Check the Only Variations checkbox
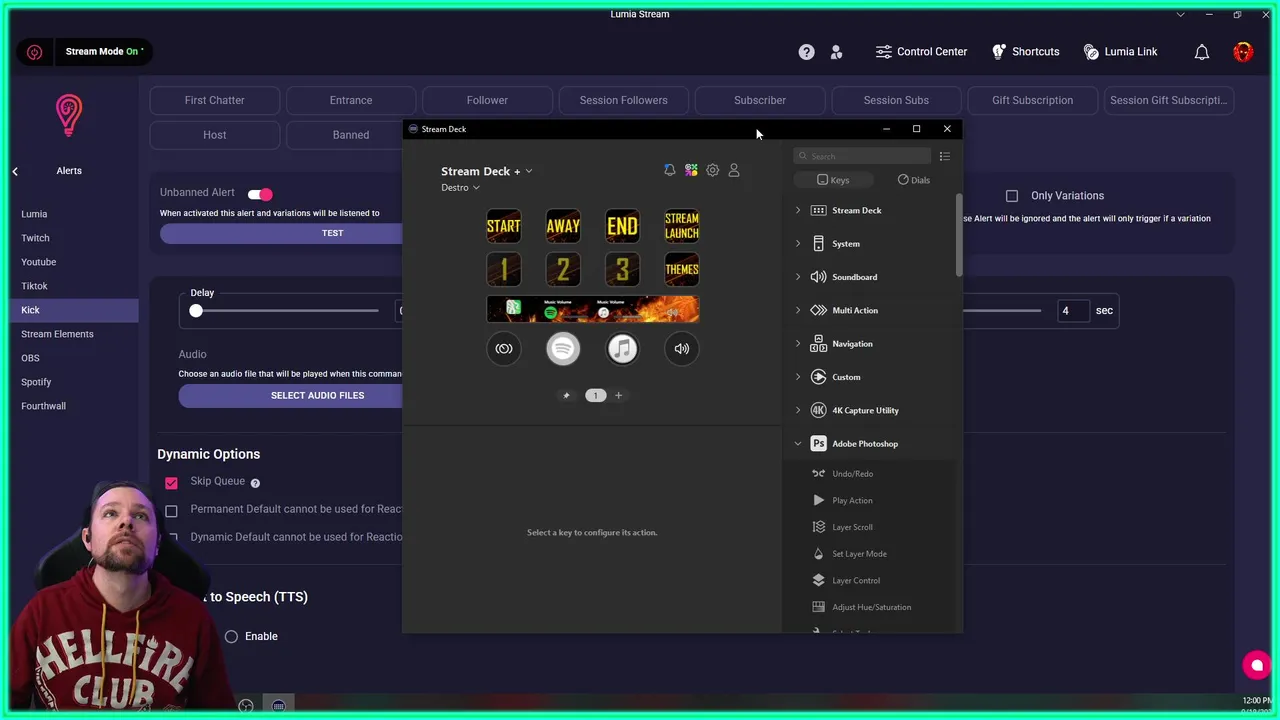Image resolution: width=1280 pixels, height=720 pixels. (x=1012, y=196)
